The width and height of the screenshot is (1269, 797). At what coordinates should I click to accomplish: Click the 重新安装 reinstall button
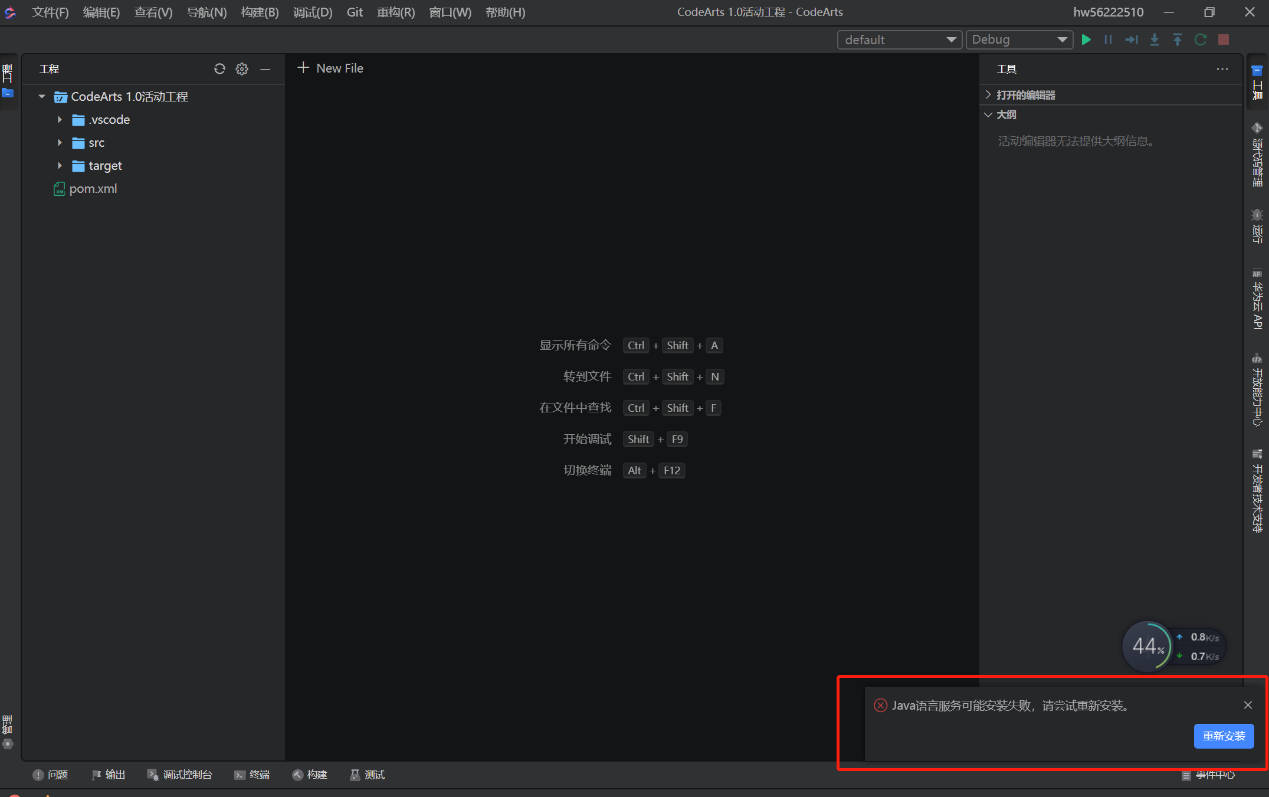[x=1224, y=736]
